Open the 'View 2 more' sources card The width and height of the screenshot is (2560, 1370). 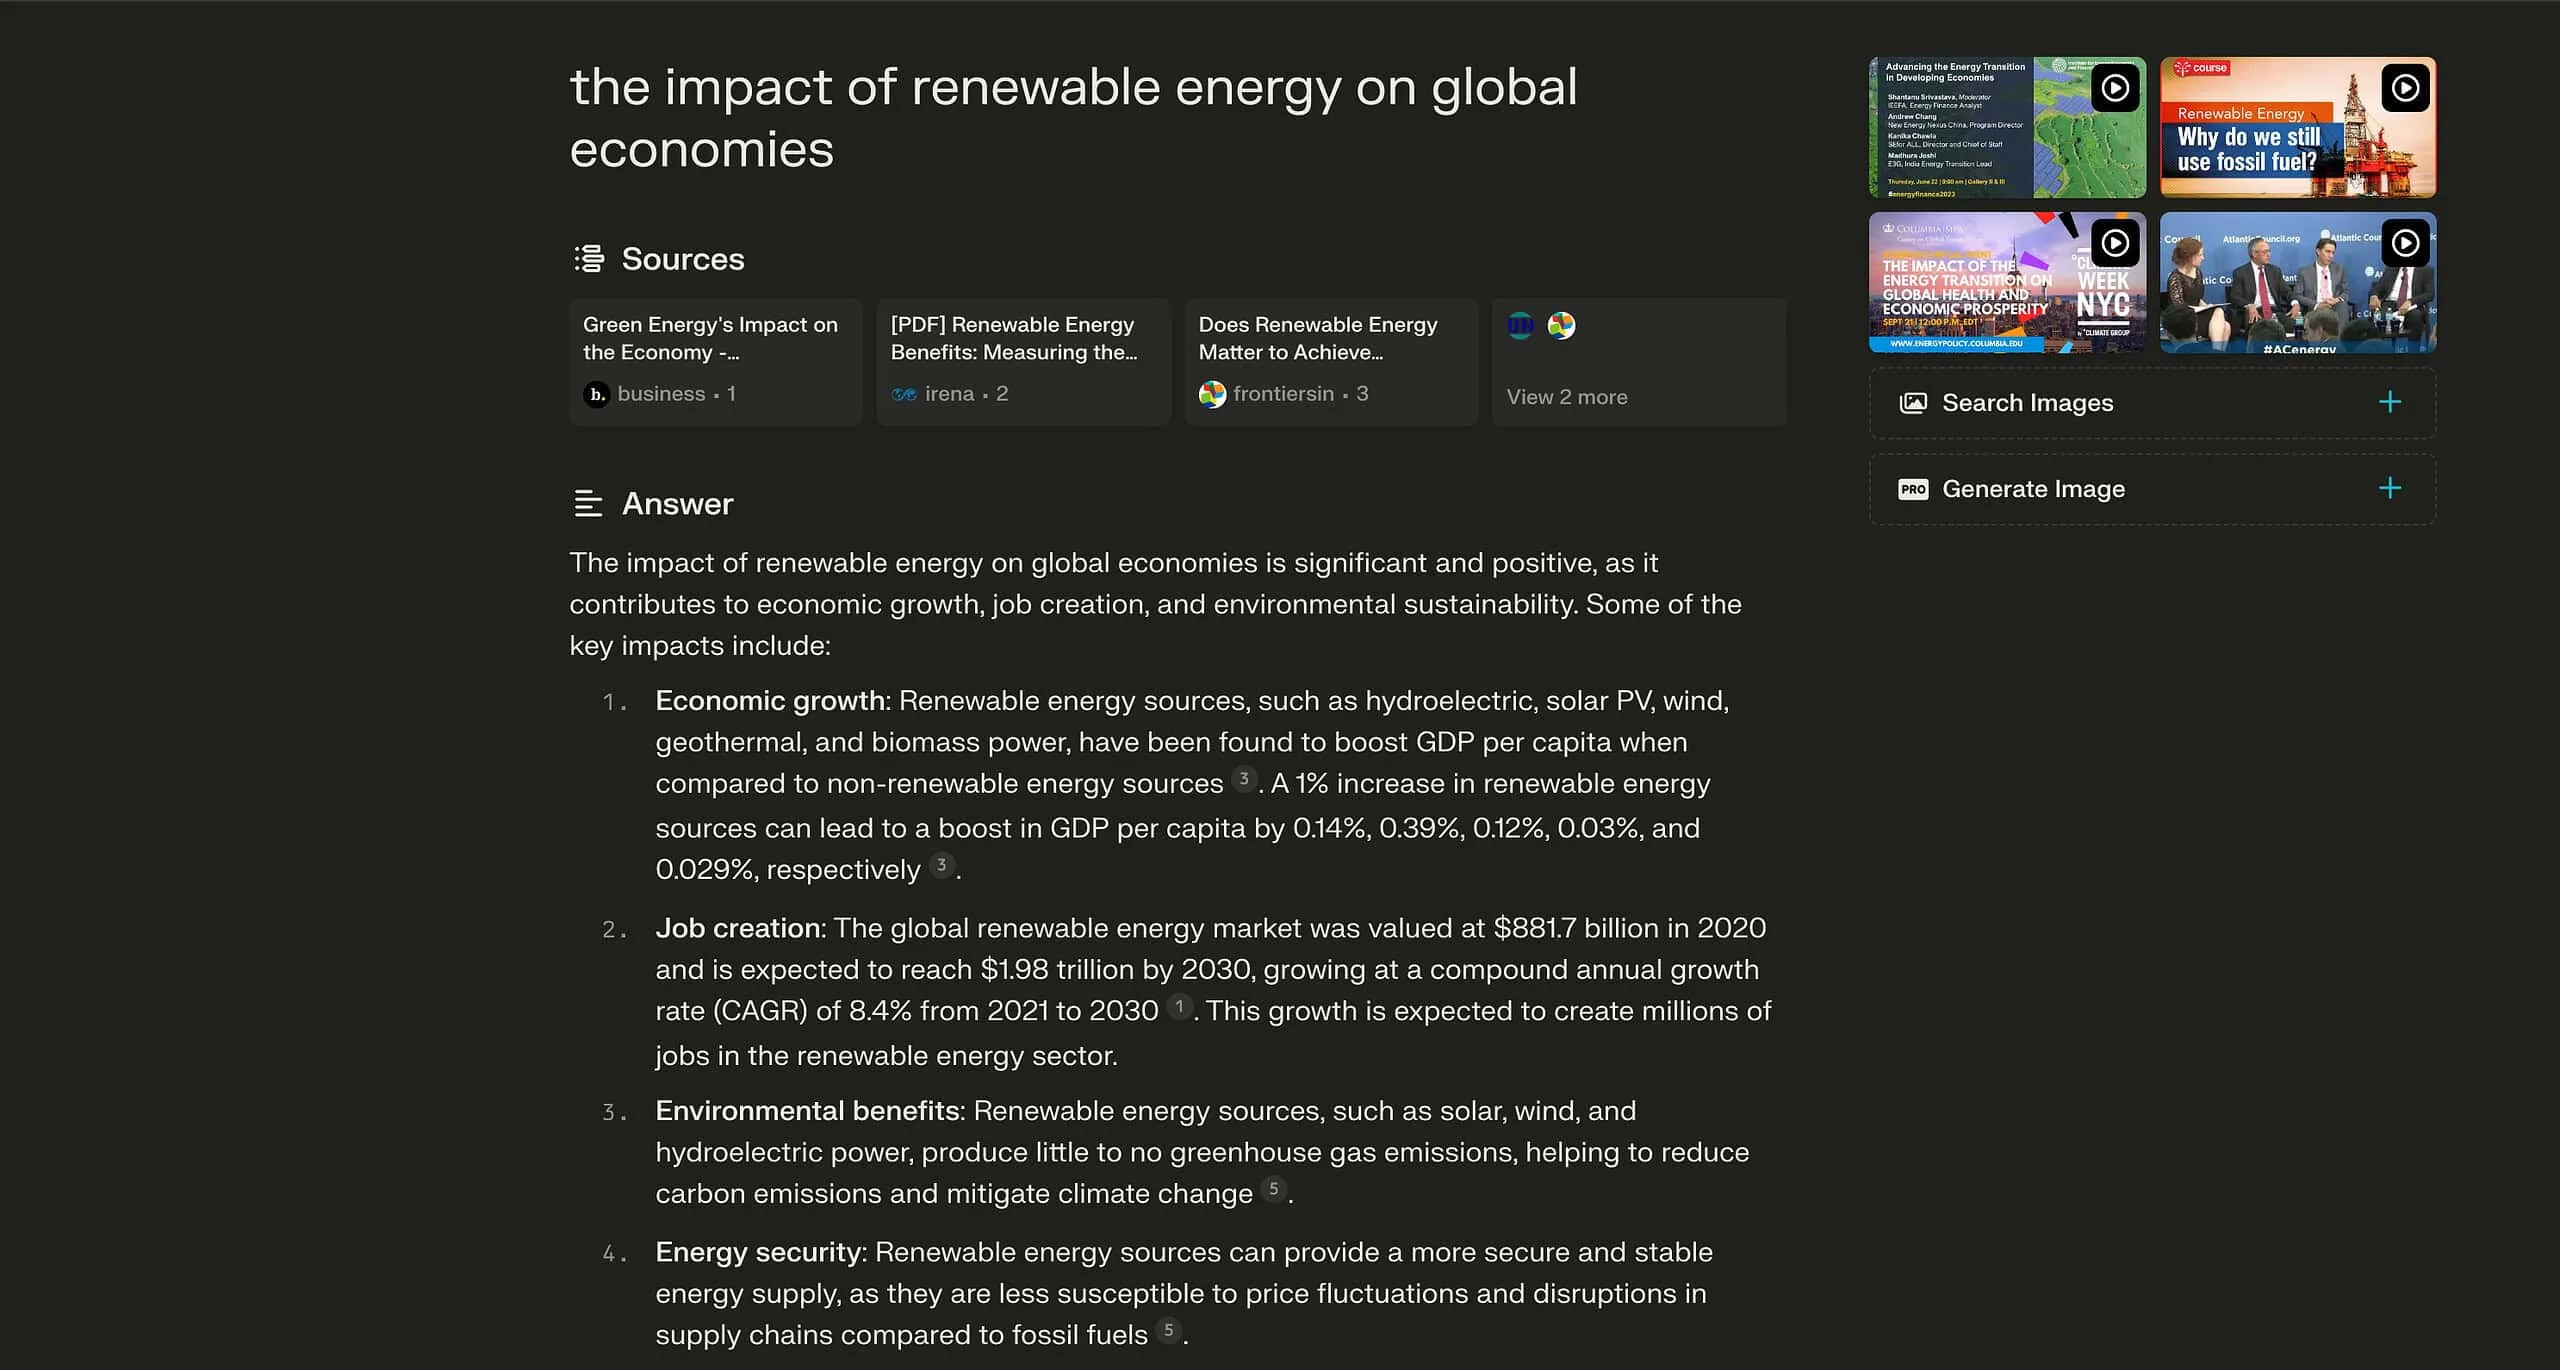1639,362
